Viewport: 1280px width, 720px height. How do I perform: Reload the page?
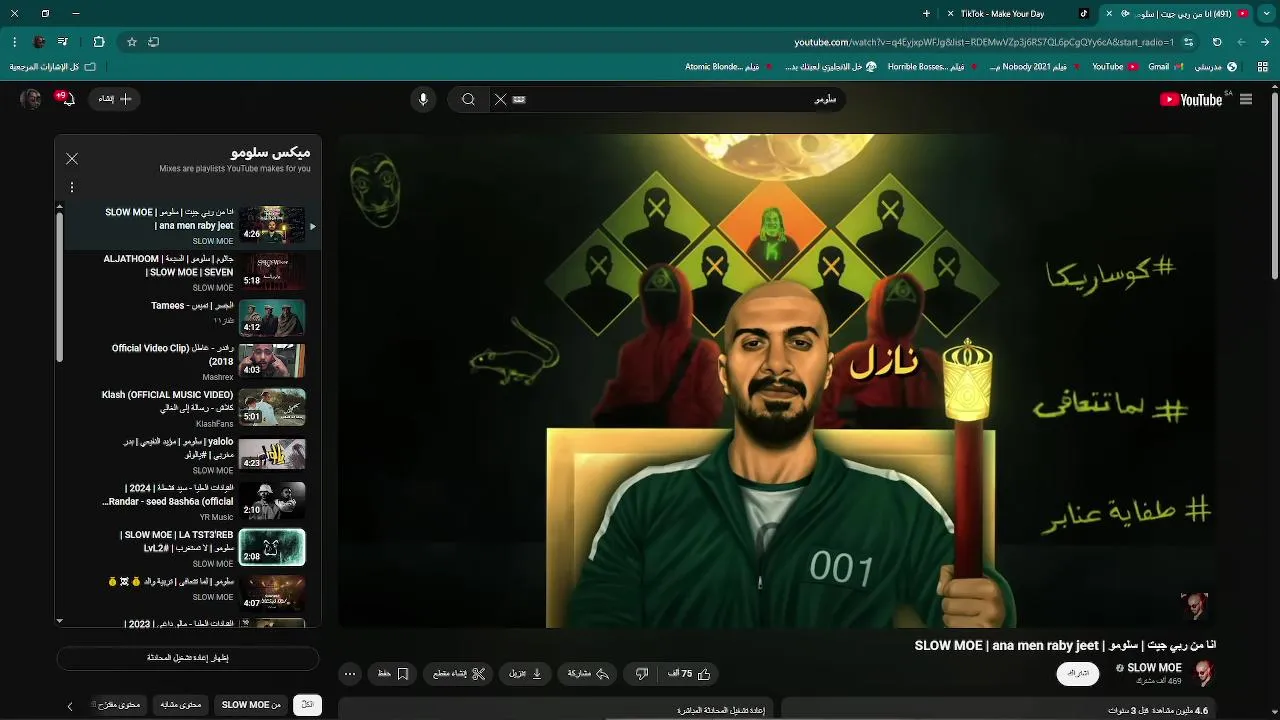coord(1217,42)
